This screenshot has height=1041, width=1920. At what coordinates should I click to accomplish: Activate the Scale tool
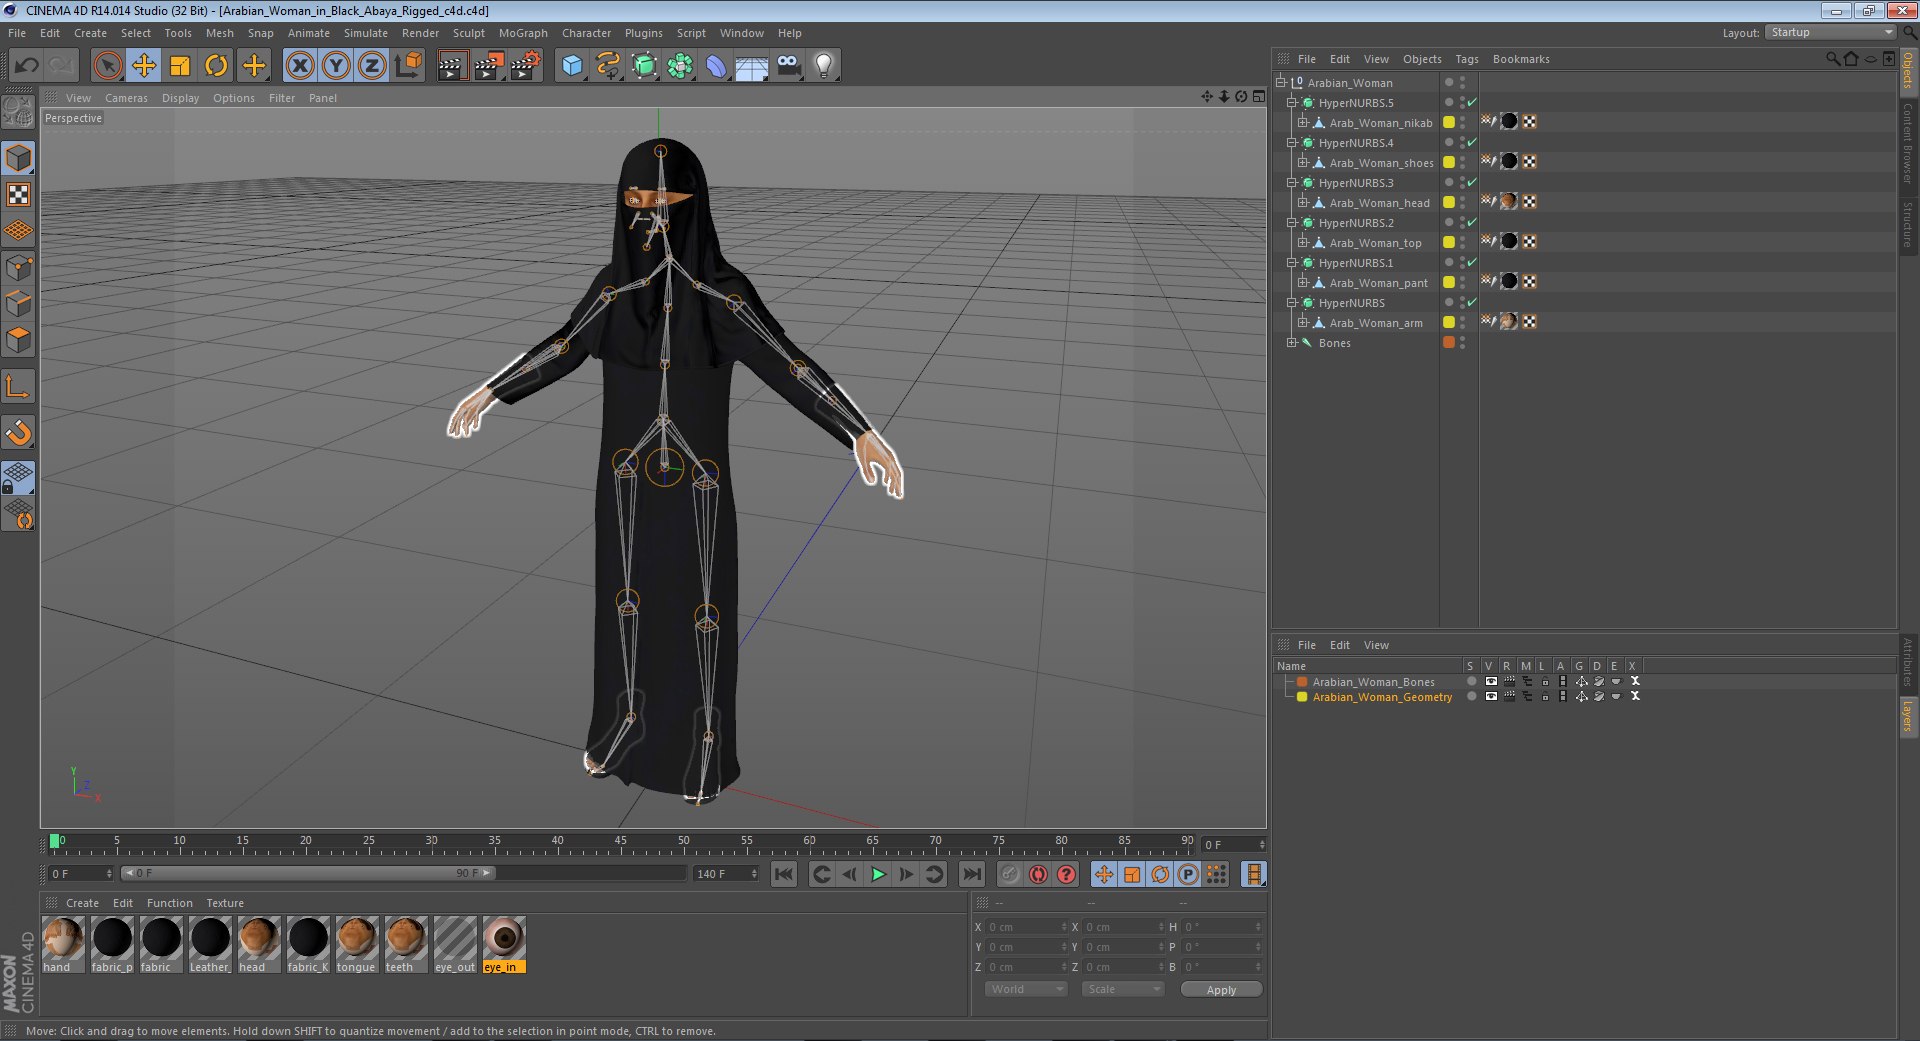(180, 66)
